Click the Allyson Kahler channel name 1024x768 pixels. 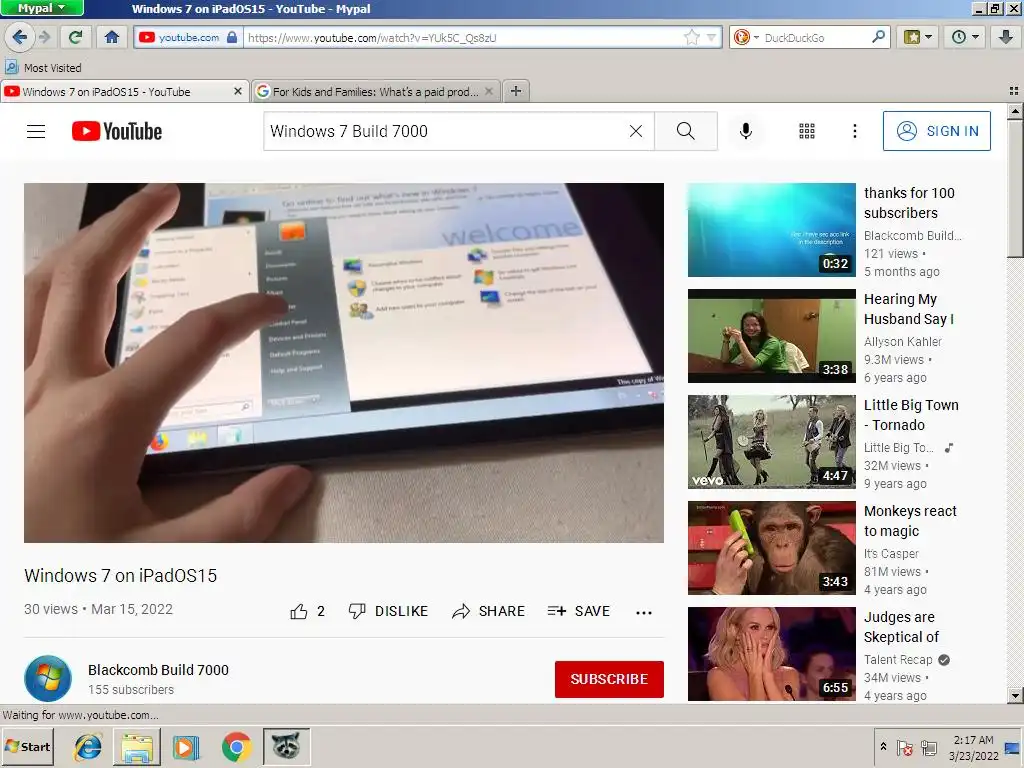tap(903, 342)
